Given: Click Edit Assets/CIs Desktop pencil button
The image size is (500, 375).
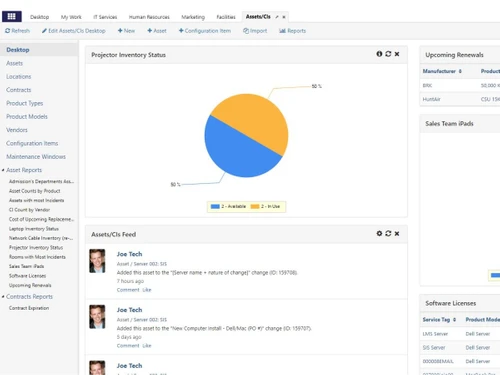Looking at the screenshot, I should pyautogui.click(x=74, y=31).
